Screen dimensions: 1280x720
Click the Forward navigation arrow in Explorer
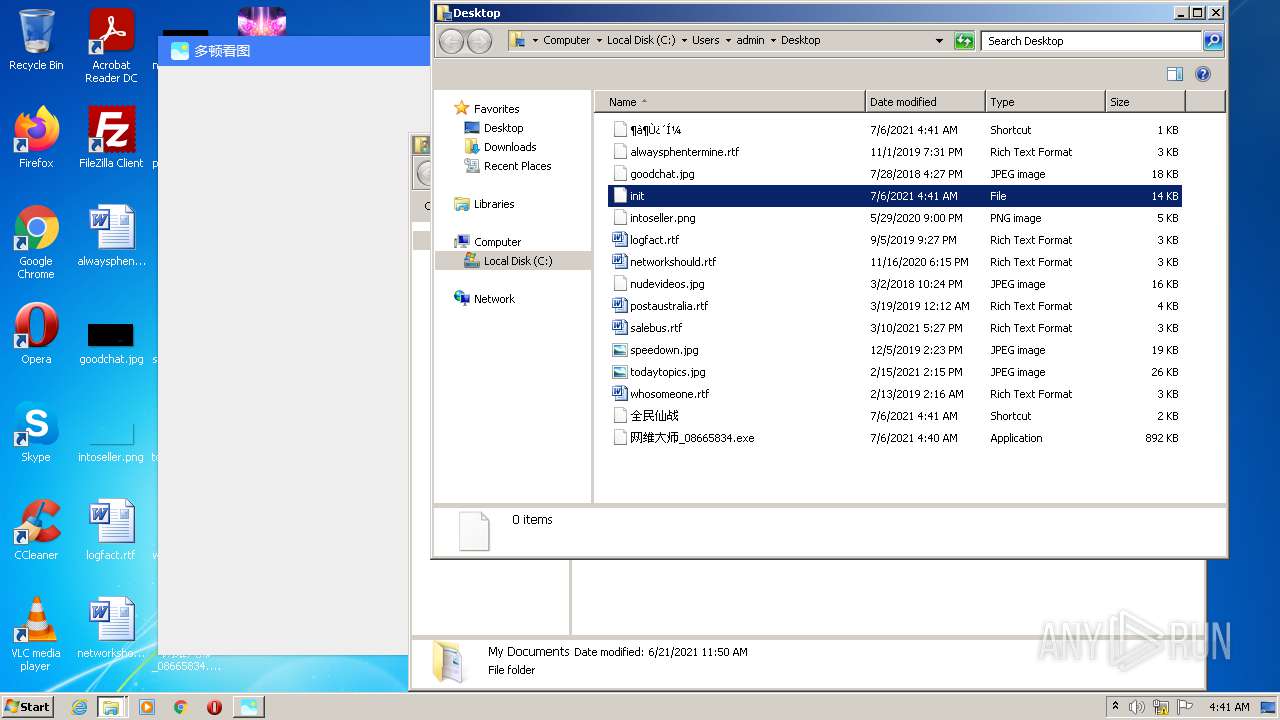(479, 41)
